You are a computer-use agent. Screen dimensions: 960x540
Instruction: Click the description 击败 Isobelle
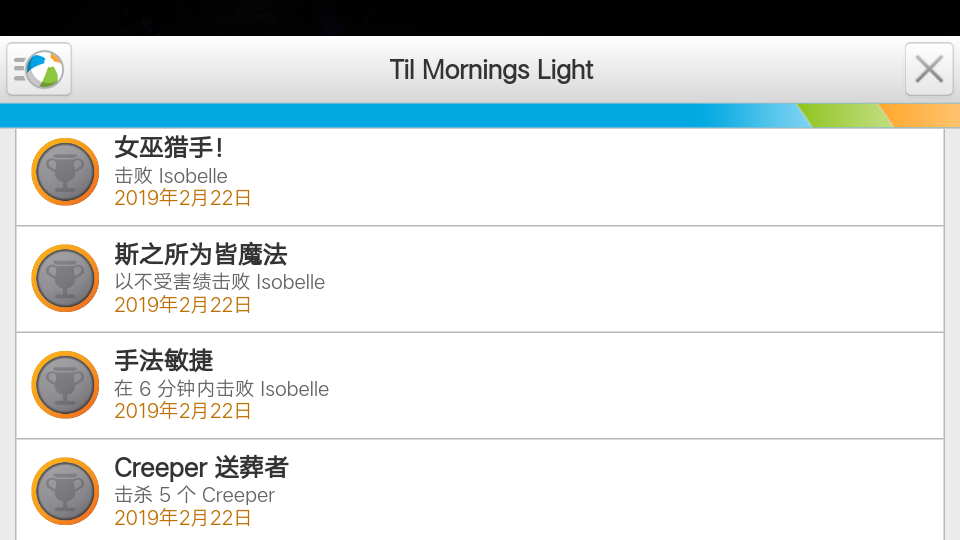click(x=171, y=176)
